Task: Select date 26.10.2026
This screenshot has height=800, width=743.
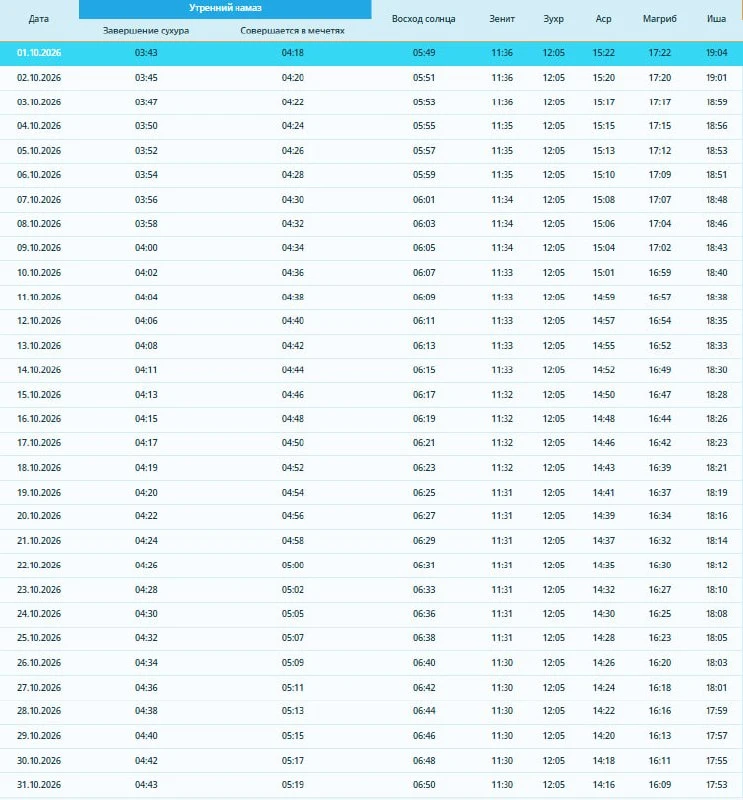Action: (x=39, y=662)
